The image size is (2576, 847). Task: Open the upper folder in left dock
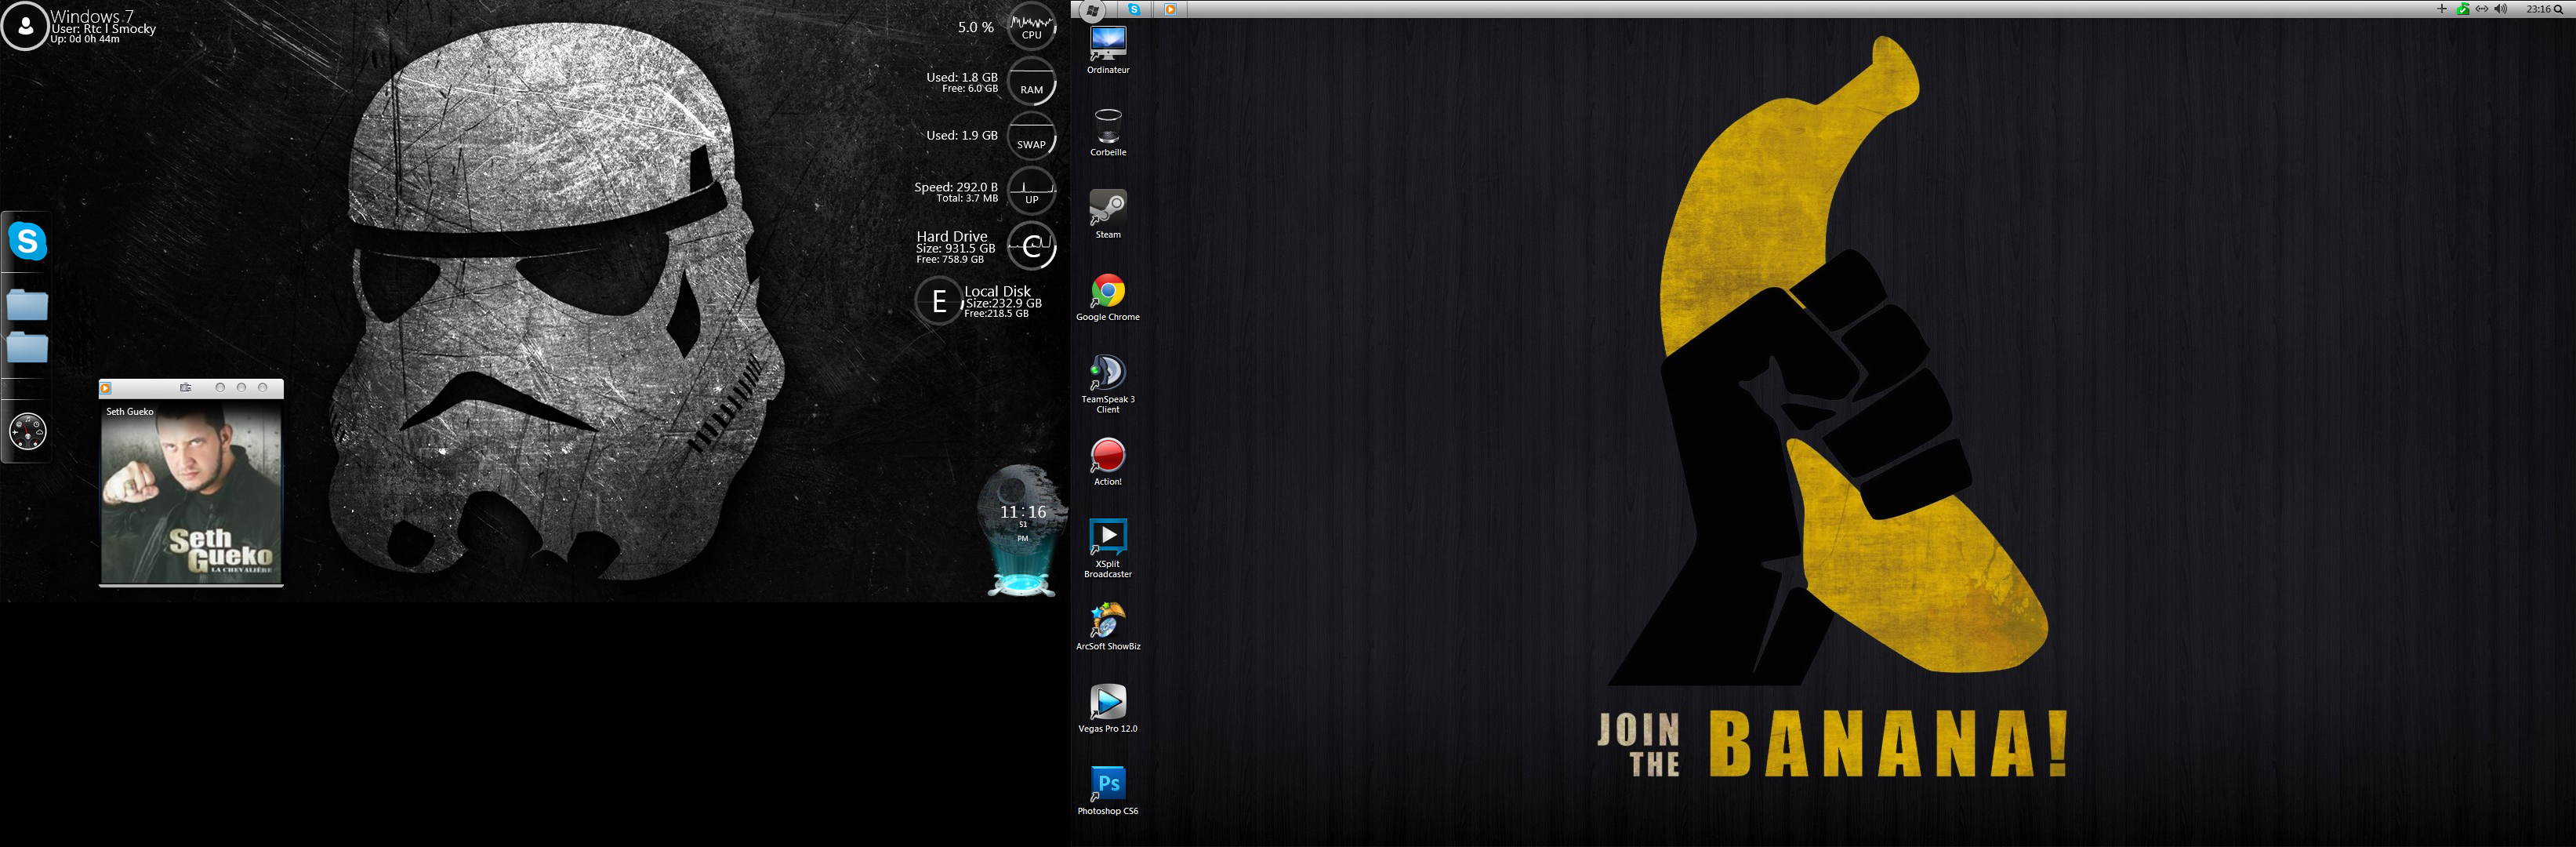click(28, 304)
